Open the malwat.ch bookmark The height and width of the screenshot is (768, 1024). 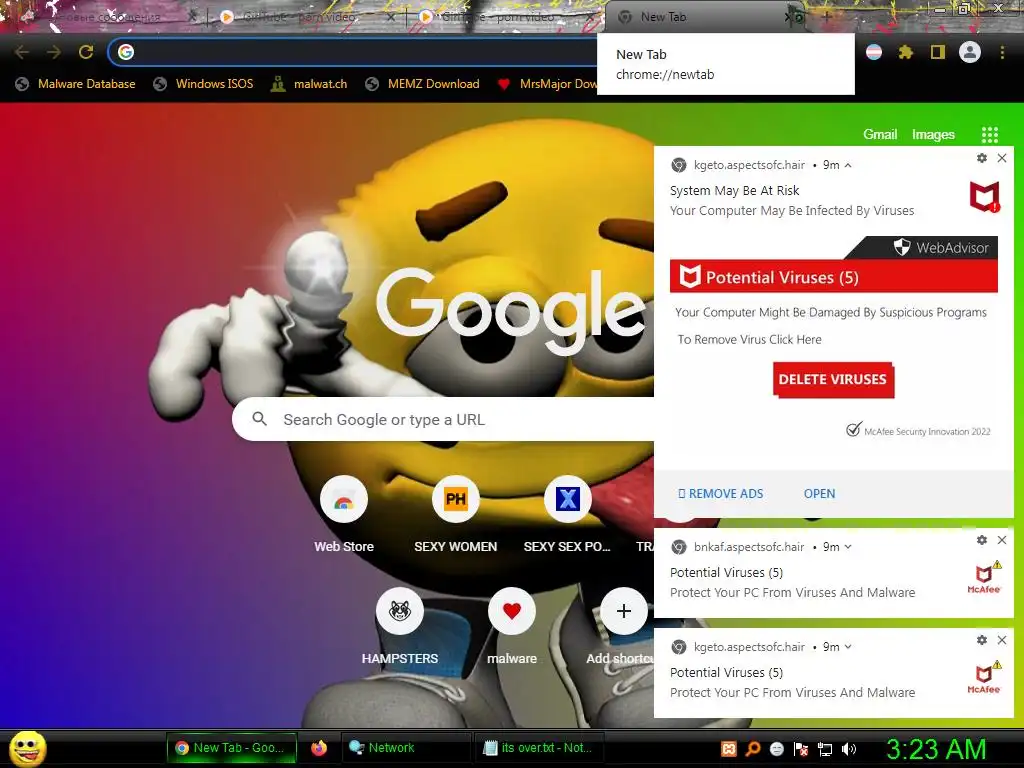tap(309, 84)
